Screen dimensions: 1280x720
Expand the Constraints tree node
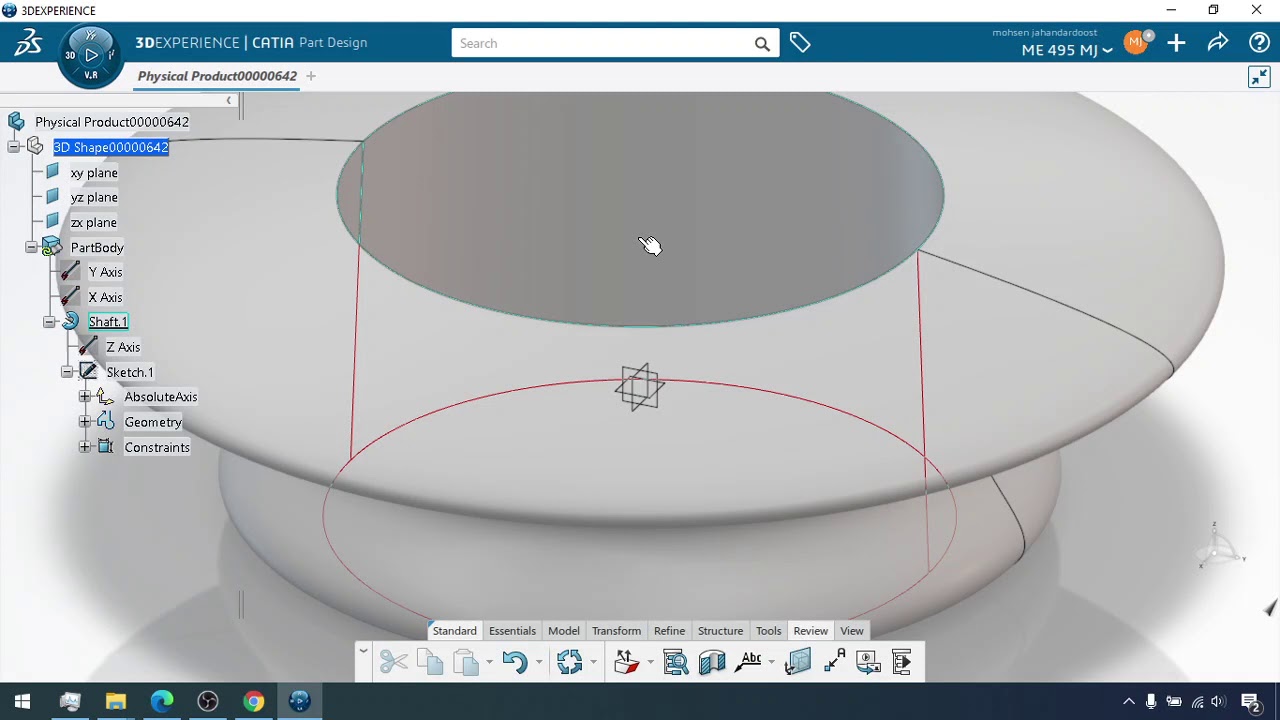85,447
